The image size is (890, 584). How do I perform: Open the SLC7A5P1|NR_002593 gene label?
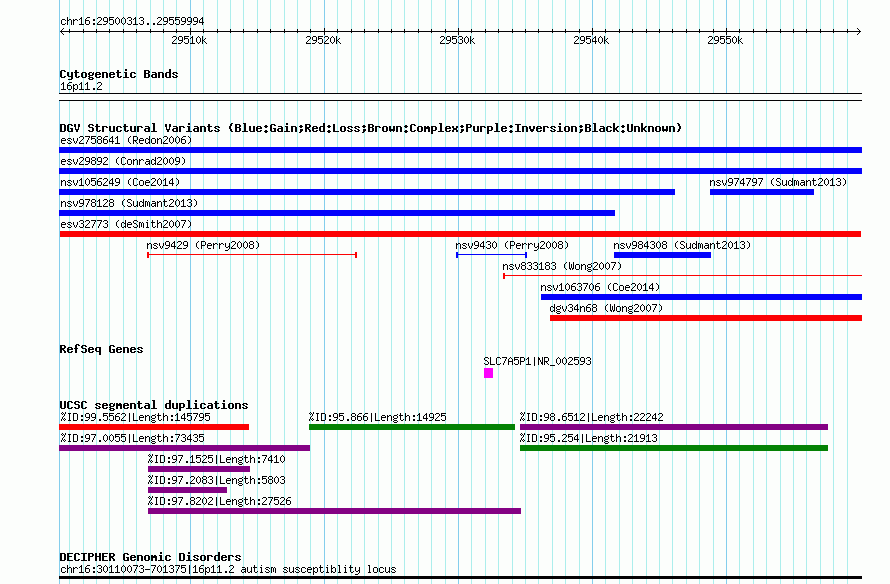[537, 362]
